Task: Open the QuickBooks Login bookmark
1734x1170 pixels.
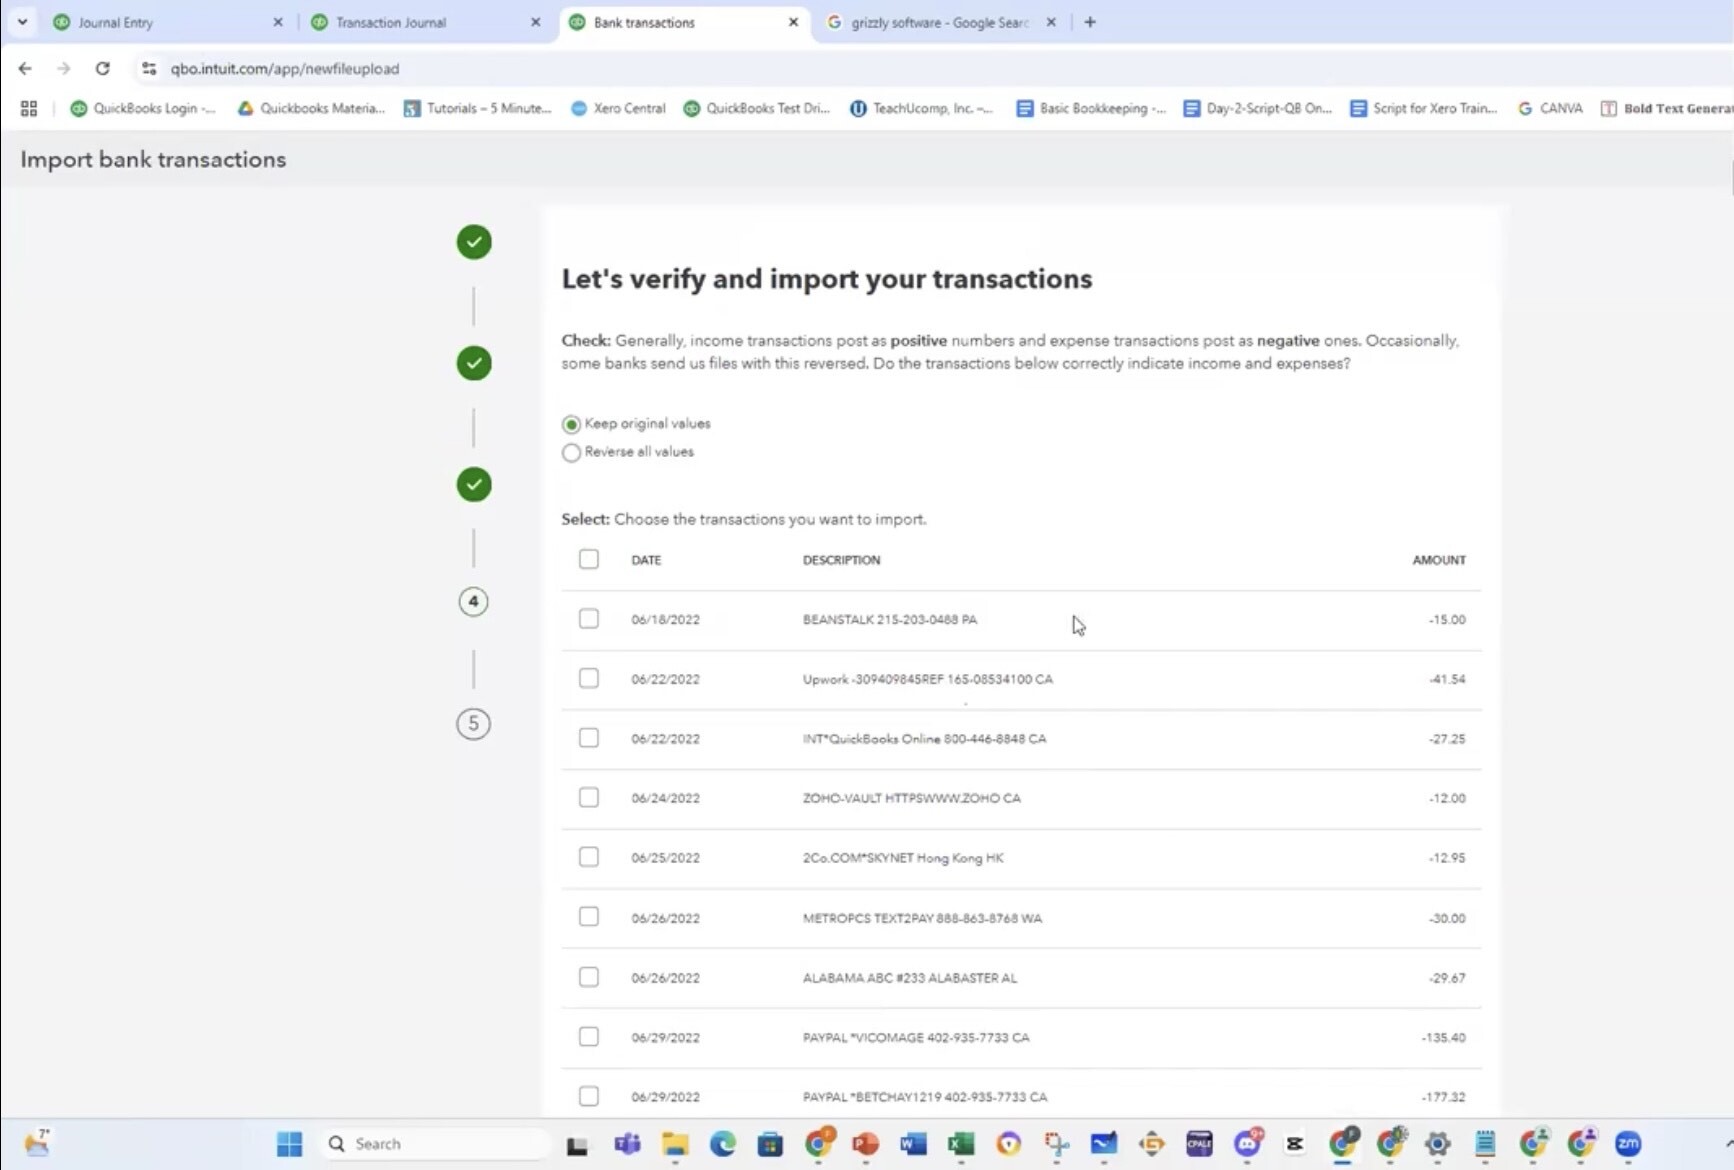Action: pos(142,108)
